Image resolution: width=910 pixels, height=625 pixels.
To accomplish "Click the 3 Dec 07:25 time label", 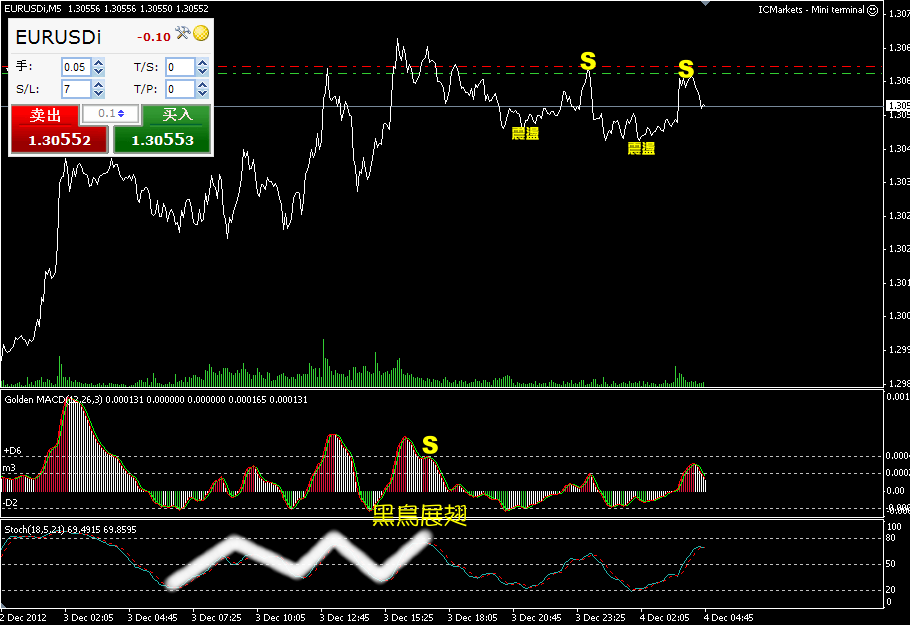I will coord(216,617).
